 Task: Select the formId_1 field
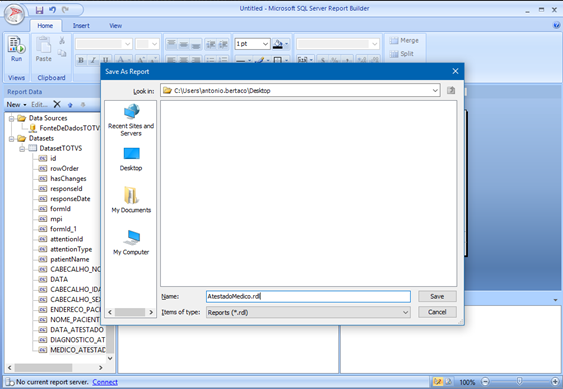63,229
